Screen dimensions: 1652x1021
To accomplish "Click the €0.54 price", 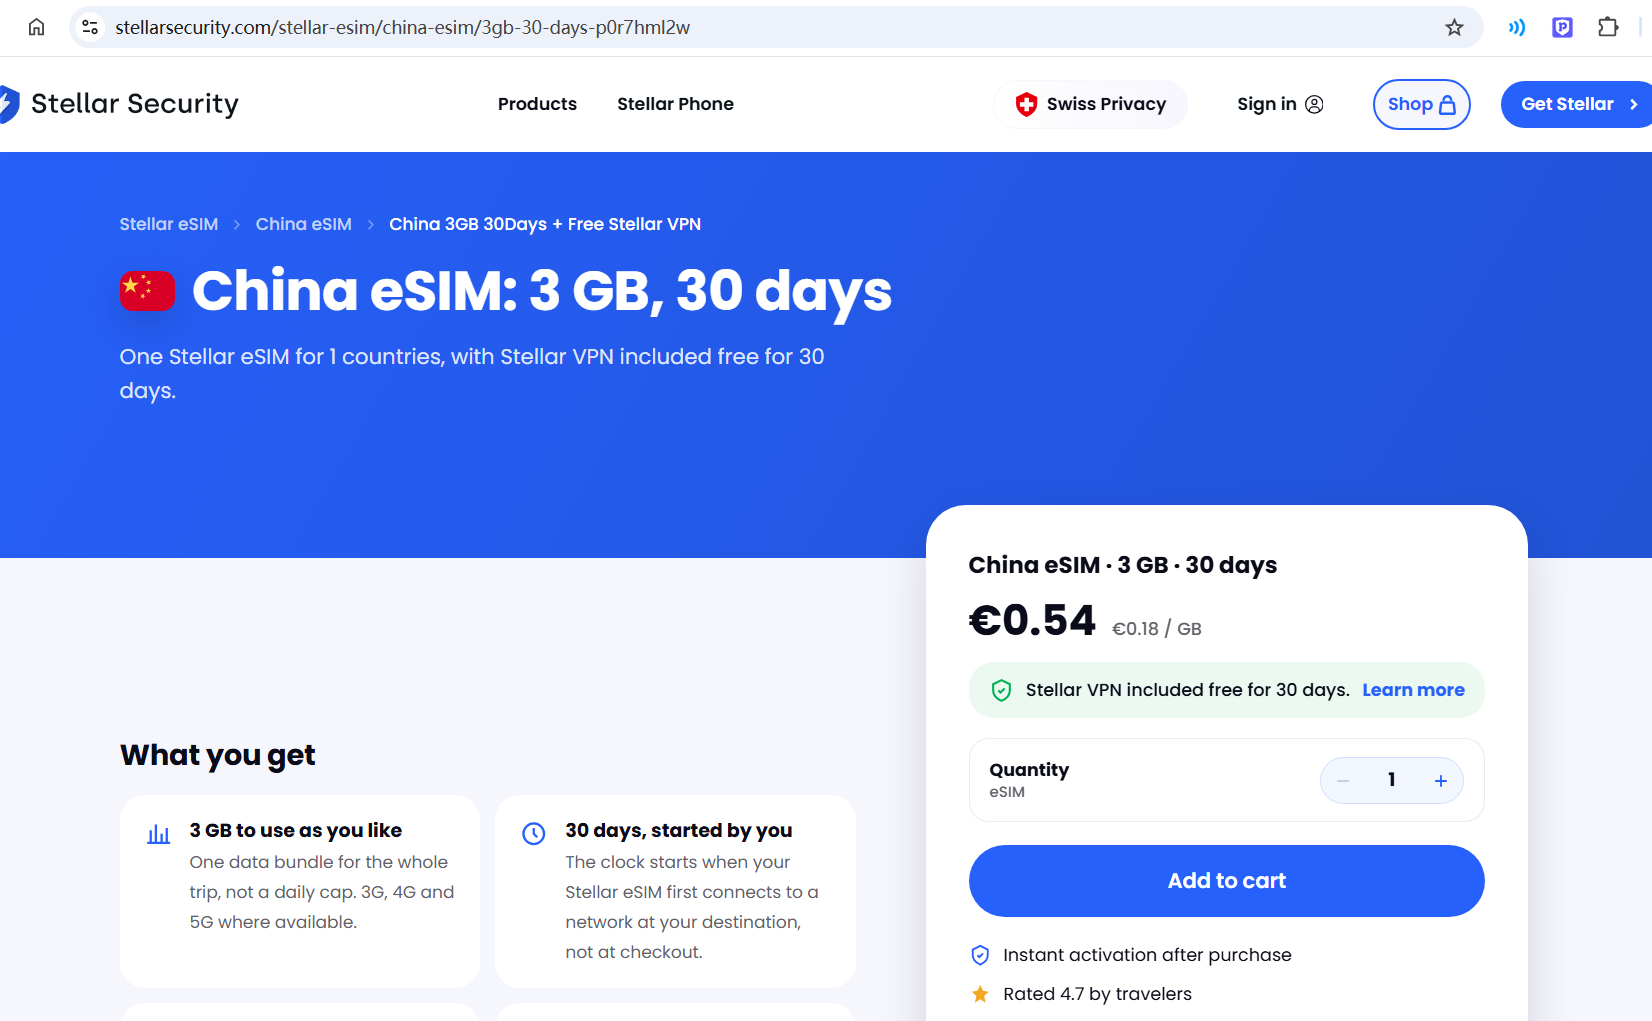I will pyautogui.click(x=1032, y=621).
